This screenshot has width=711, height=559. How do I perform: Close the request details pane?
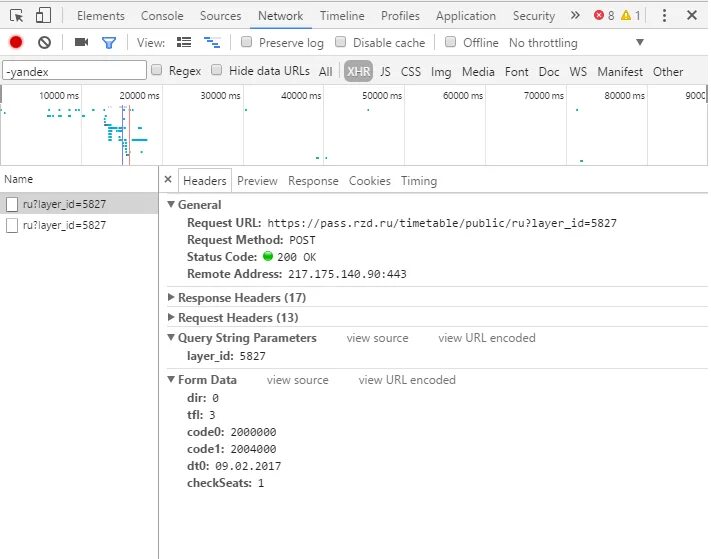[x=168, y=179]
